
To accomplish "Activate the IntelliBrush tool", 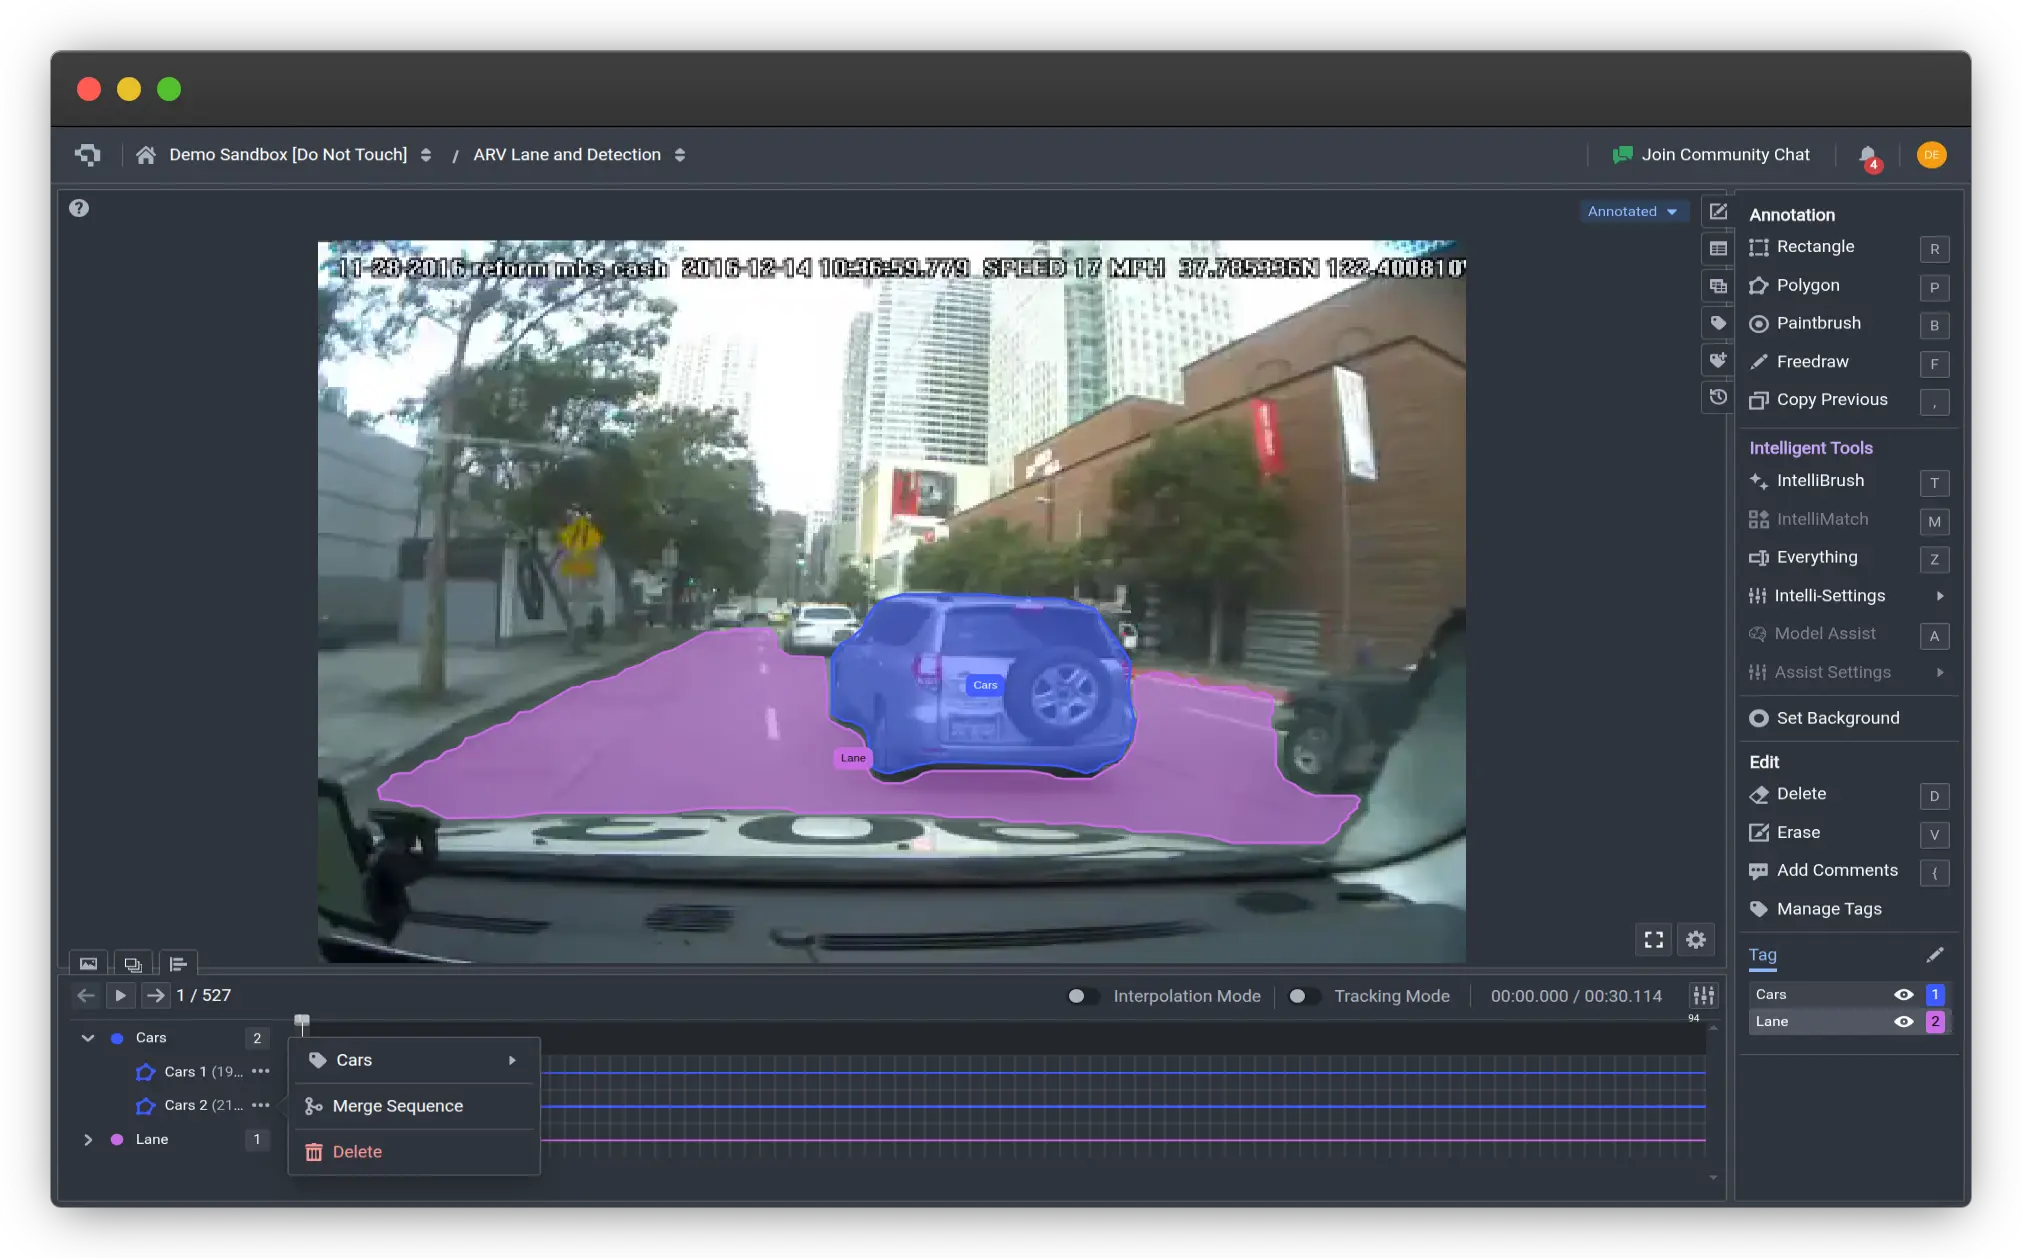I will tap(1819, 481).
